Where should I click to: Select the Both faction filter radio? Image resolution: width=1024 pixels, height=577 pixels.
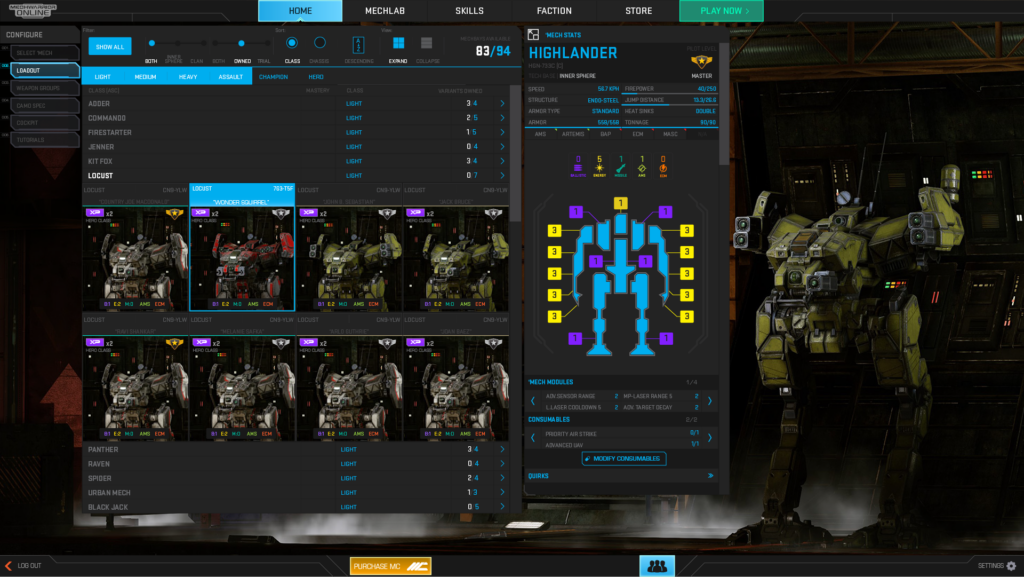click(152, 43)
